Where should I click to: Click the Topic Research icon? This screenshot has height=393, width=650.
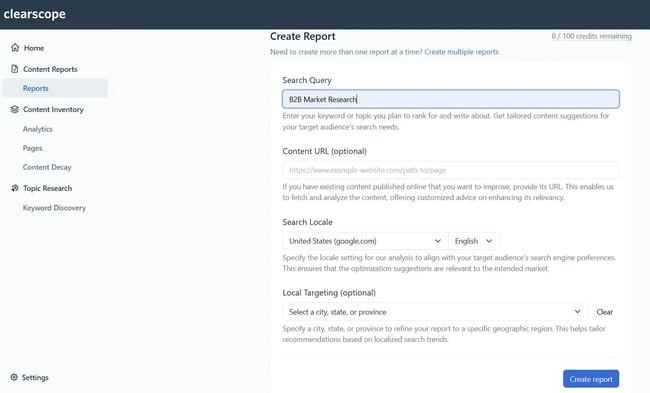(15, 188)
